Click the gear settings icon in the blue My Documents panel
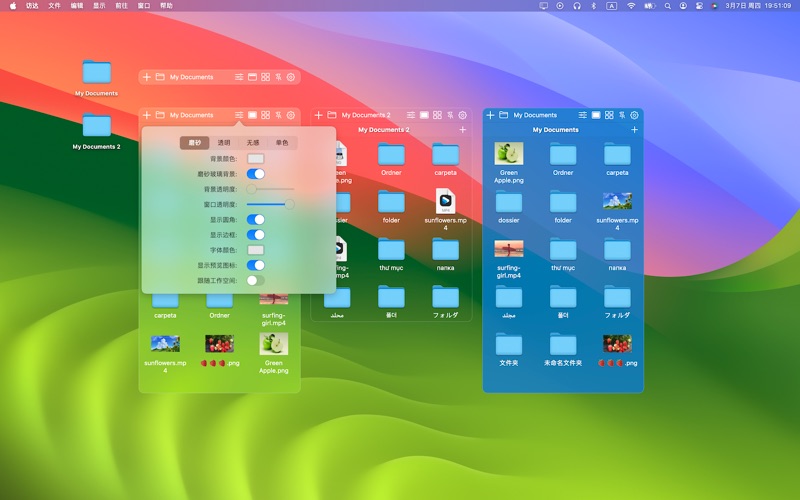Screen dimensions: 800x500 click(x=634, y=115)
